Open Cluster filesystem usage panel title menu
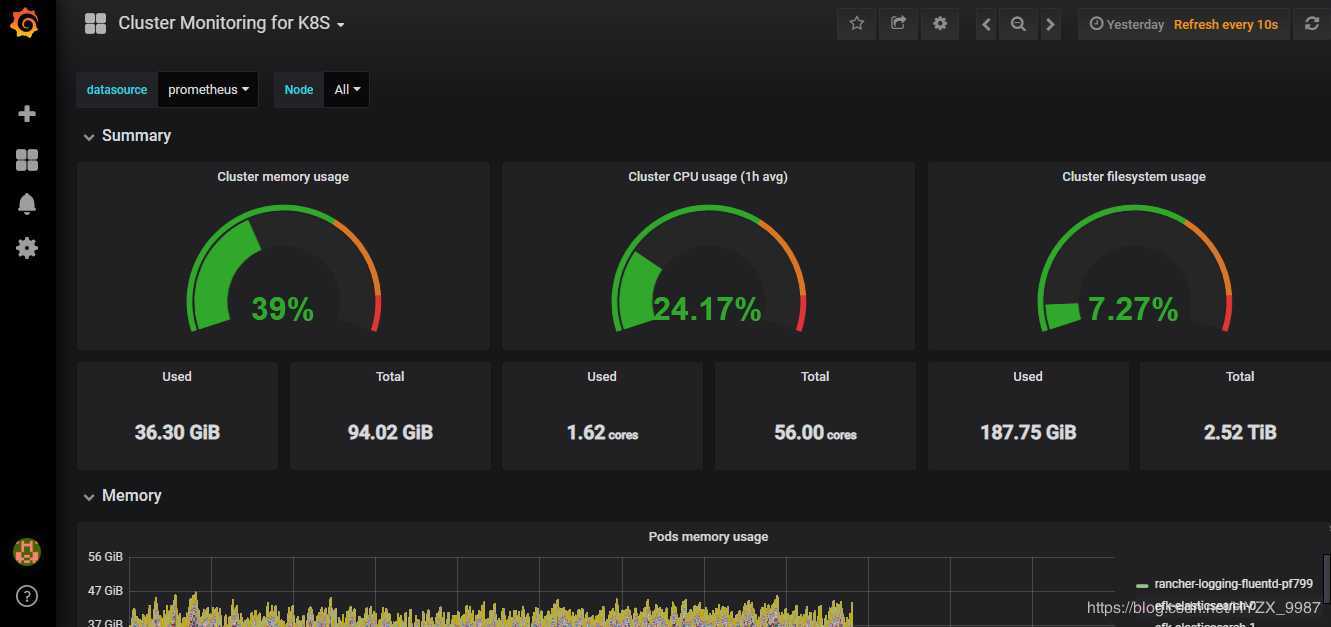 [1134, 177]
